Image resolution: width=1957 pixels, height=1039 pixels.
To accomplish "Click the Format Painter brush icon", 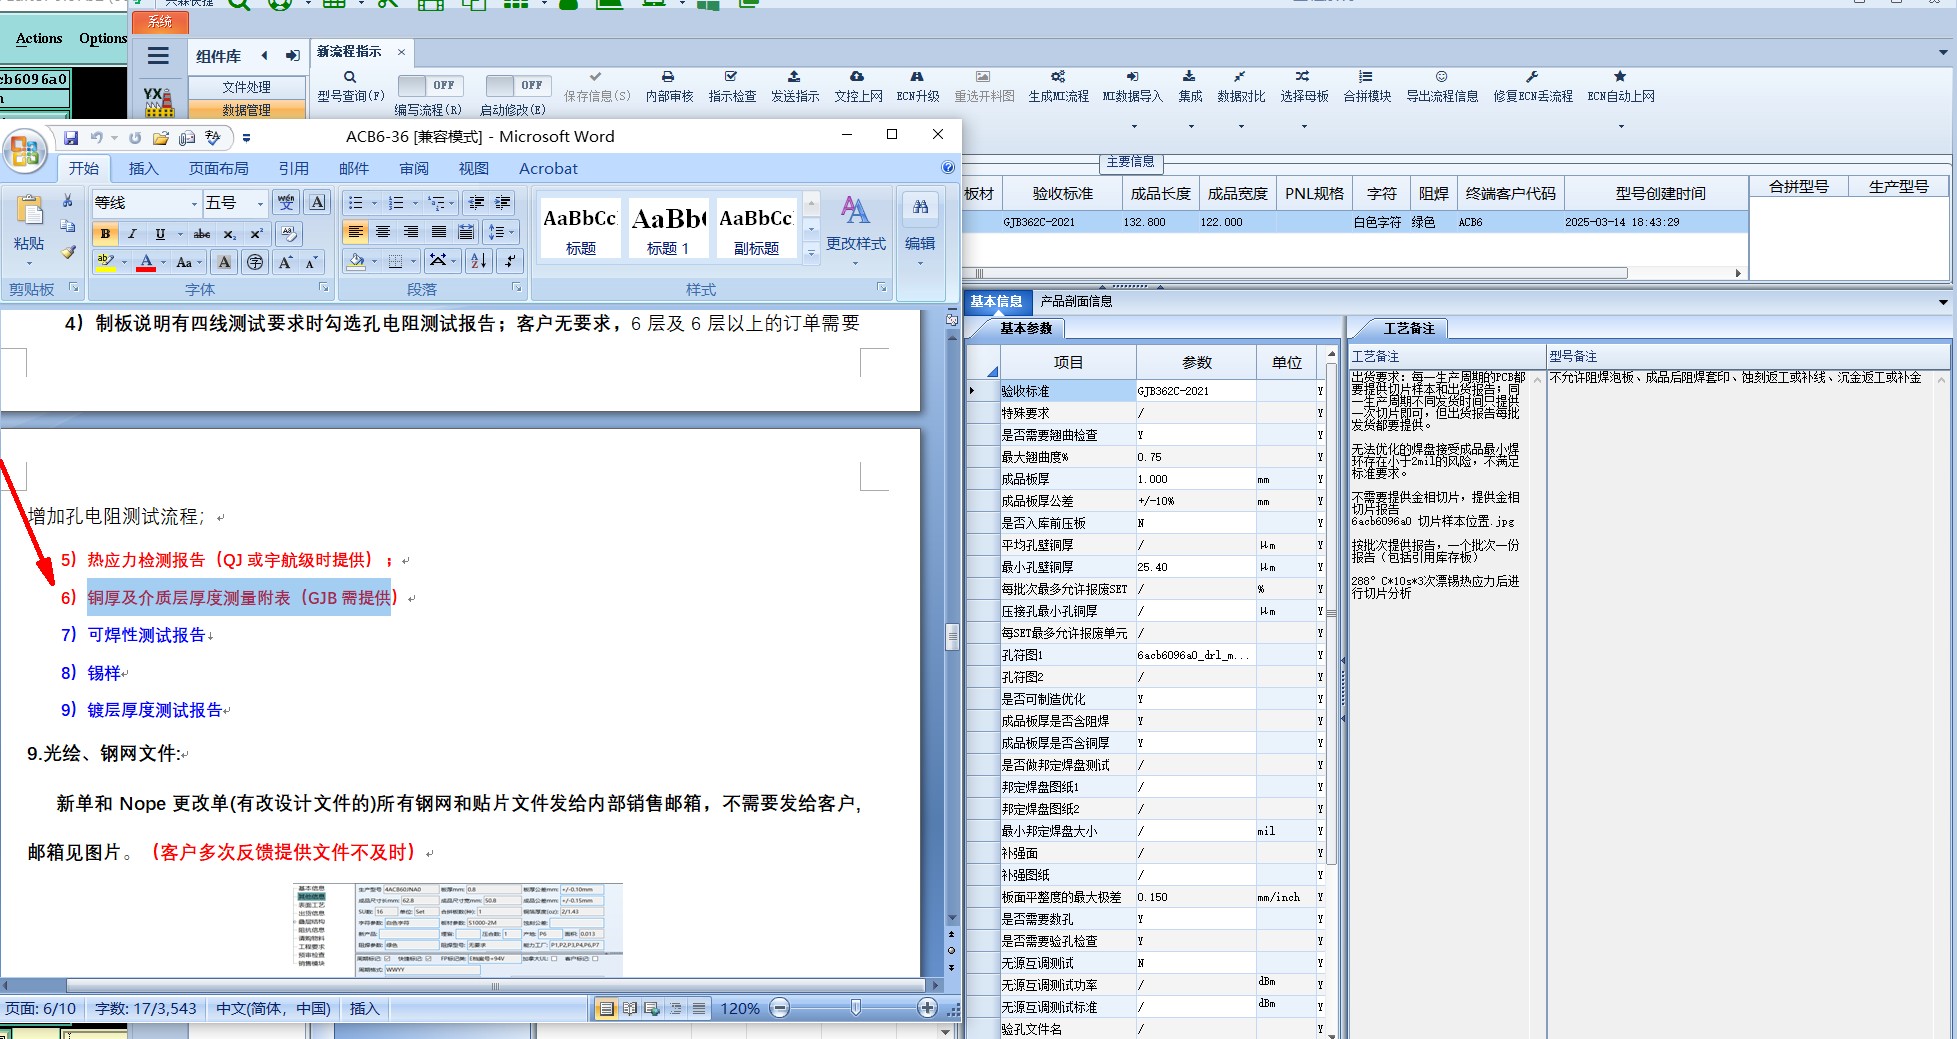I will (68, 252).
